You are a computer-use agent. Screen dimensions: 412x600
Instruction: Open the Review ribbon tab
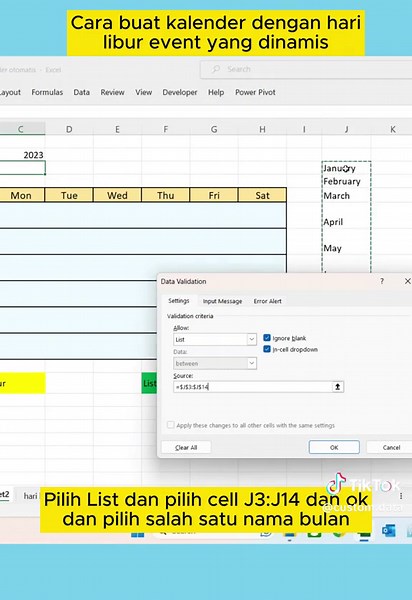[x=112, y=92]
